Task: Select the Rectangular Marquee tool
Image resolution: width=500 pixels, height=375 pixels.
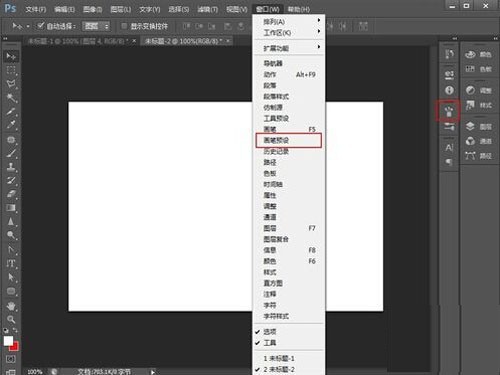Action: click(11, 70)
